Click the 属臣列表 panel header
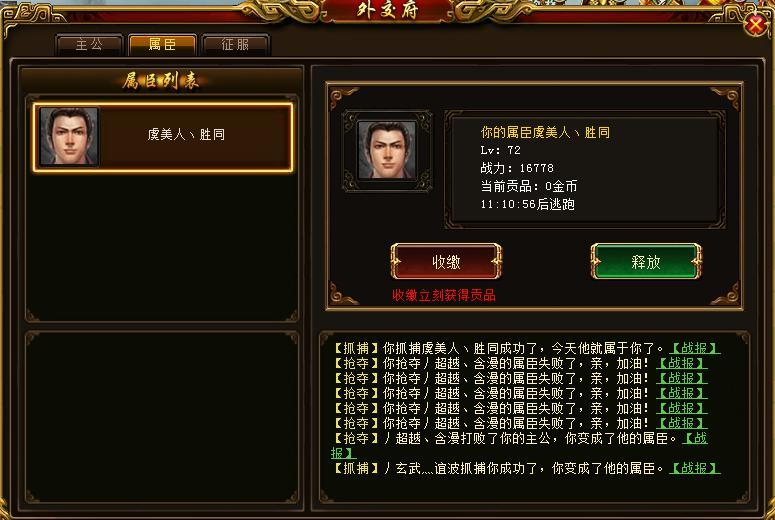Viewport: 775px width, 520px height. point(161,80)
